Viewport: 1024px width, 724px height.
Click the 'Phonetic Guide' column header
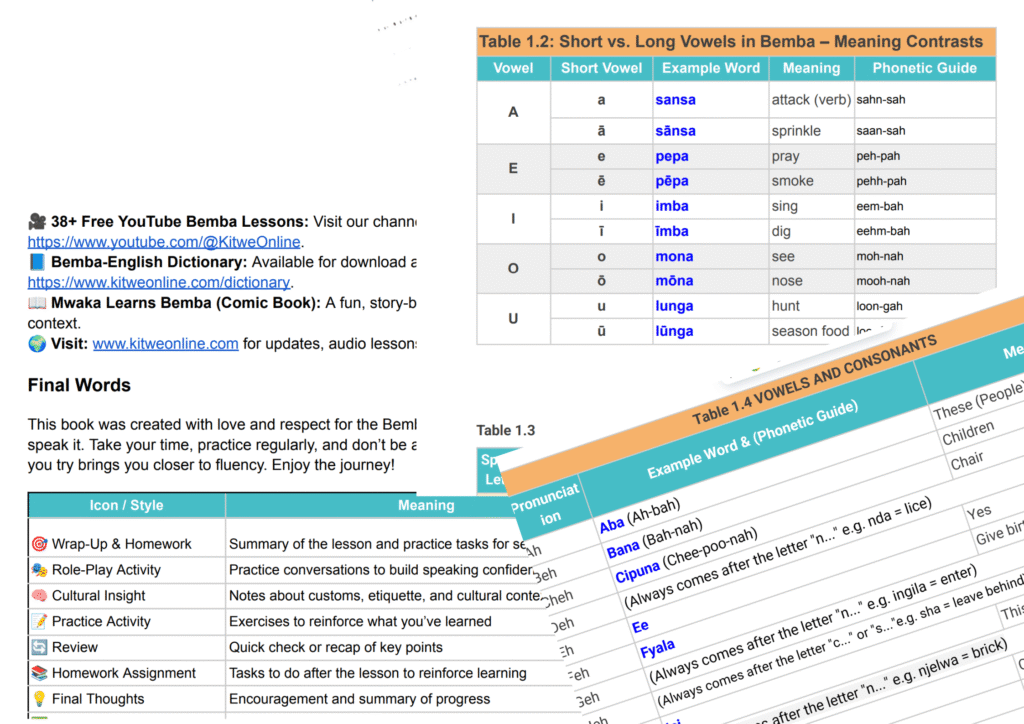click(x=925, y=68)
